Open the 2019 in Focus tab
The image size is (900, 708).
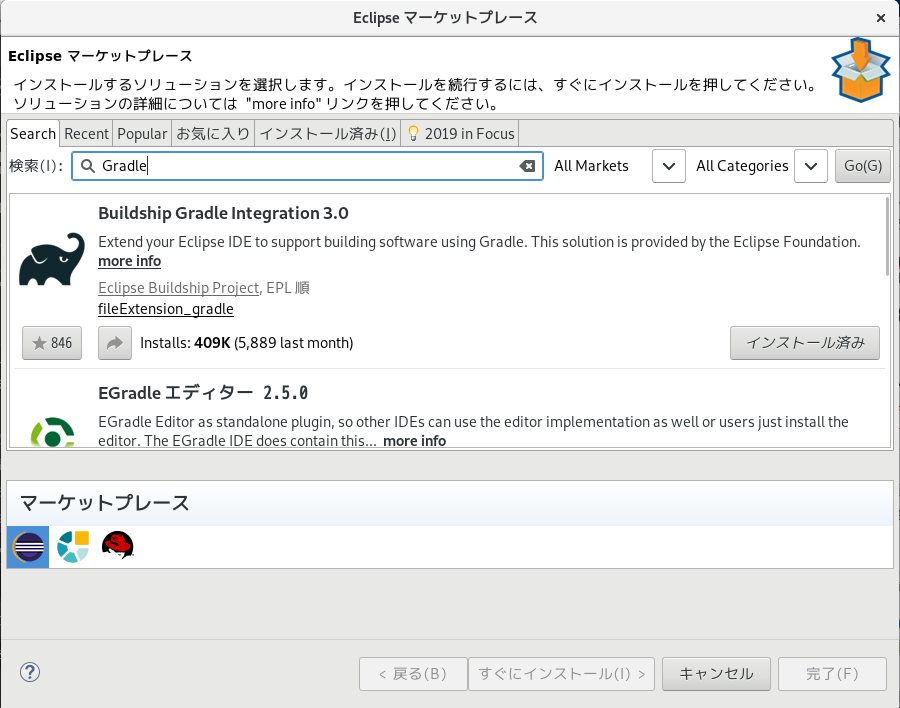(x=460, y=134)
